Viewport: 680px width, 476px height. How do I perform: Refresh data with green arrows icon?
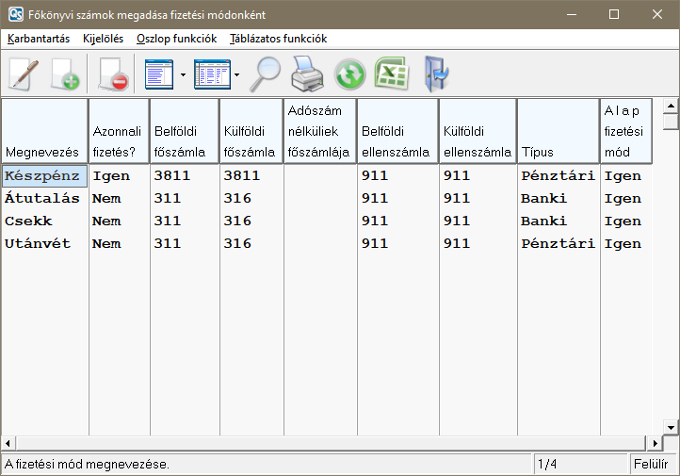pos(350,74)
